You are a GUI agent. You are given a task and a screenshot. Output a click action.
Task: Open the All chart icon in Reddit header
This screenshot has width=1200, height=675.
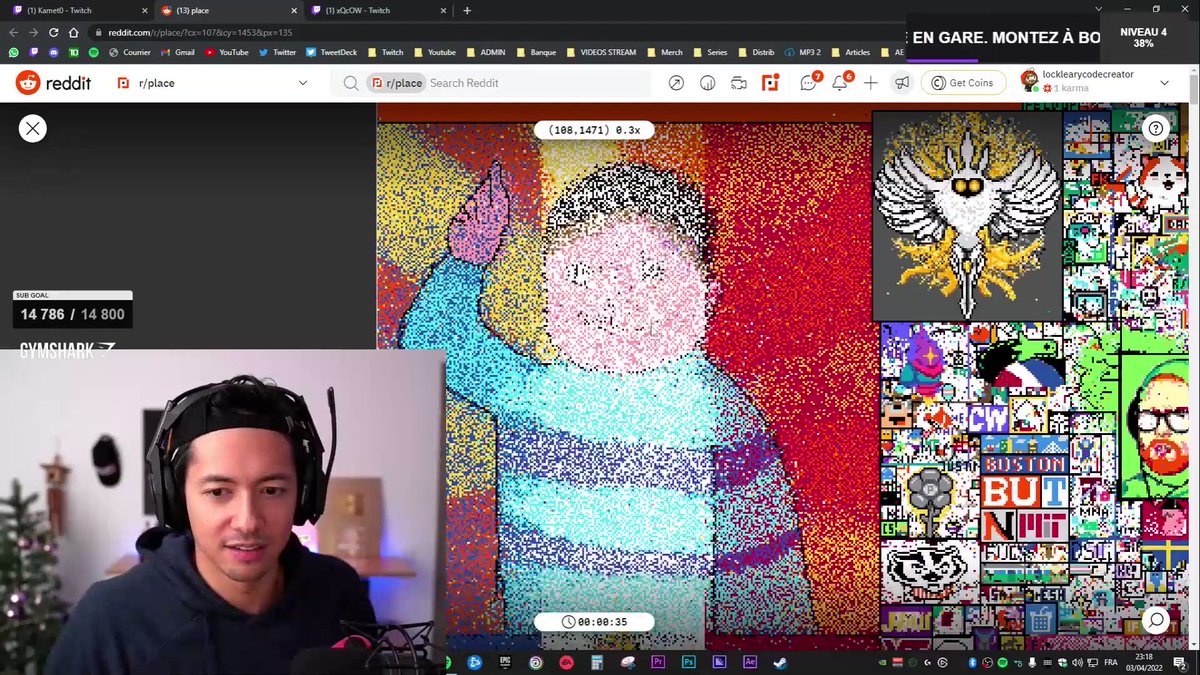[x=708, y=83]
